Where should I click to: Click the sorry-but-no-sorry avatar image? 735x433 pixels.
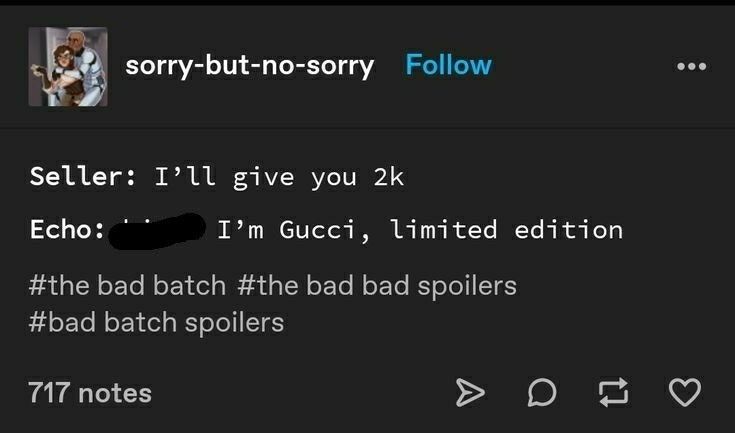click(68, 67)
